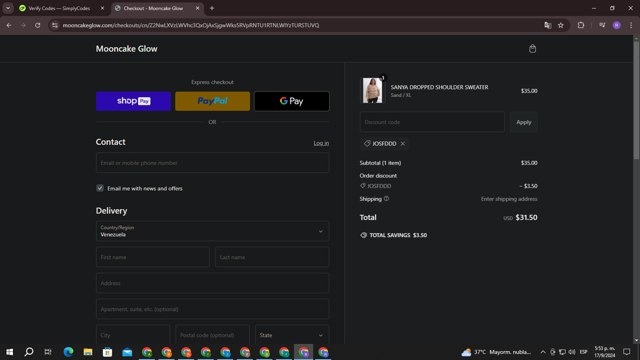Click the Apartment, suite, etc. field
This screenshot has width=640, height=360.
212,309
